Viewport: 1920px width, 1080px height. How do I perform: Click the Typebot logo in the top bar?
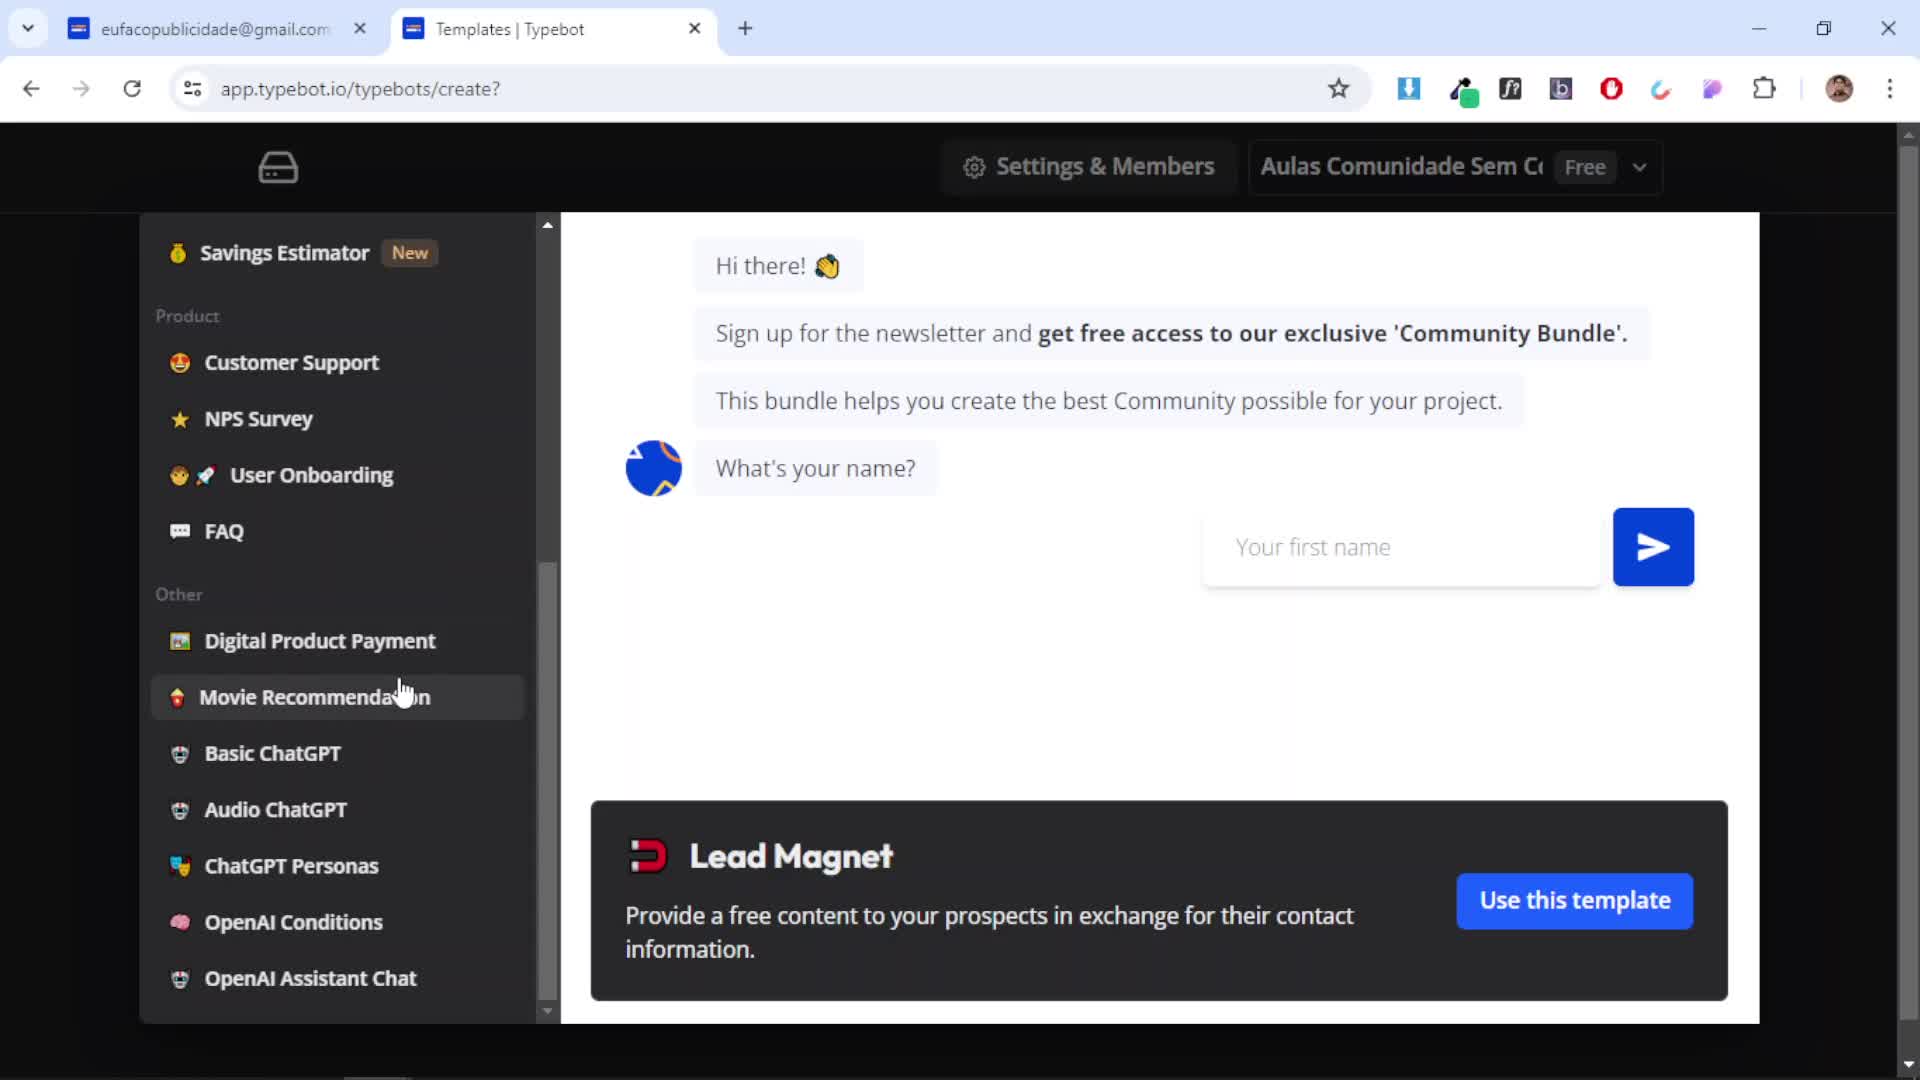[x=277, y=167]
